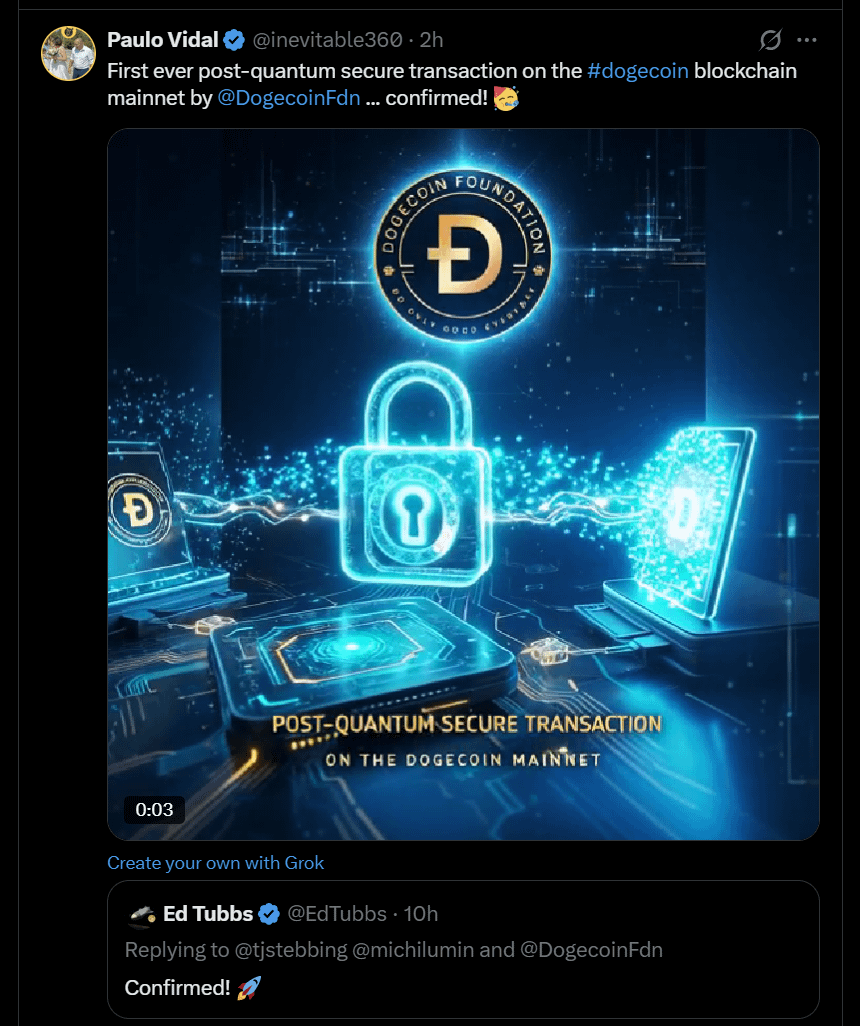Open the 2h tweet timestamp
The height and width of the screenshot is (1026, 860).
431,40
